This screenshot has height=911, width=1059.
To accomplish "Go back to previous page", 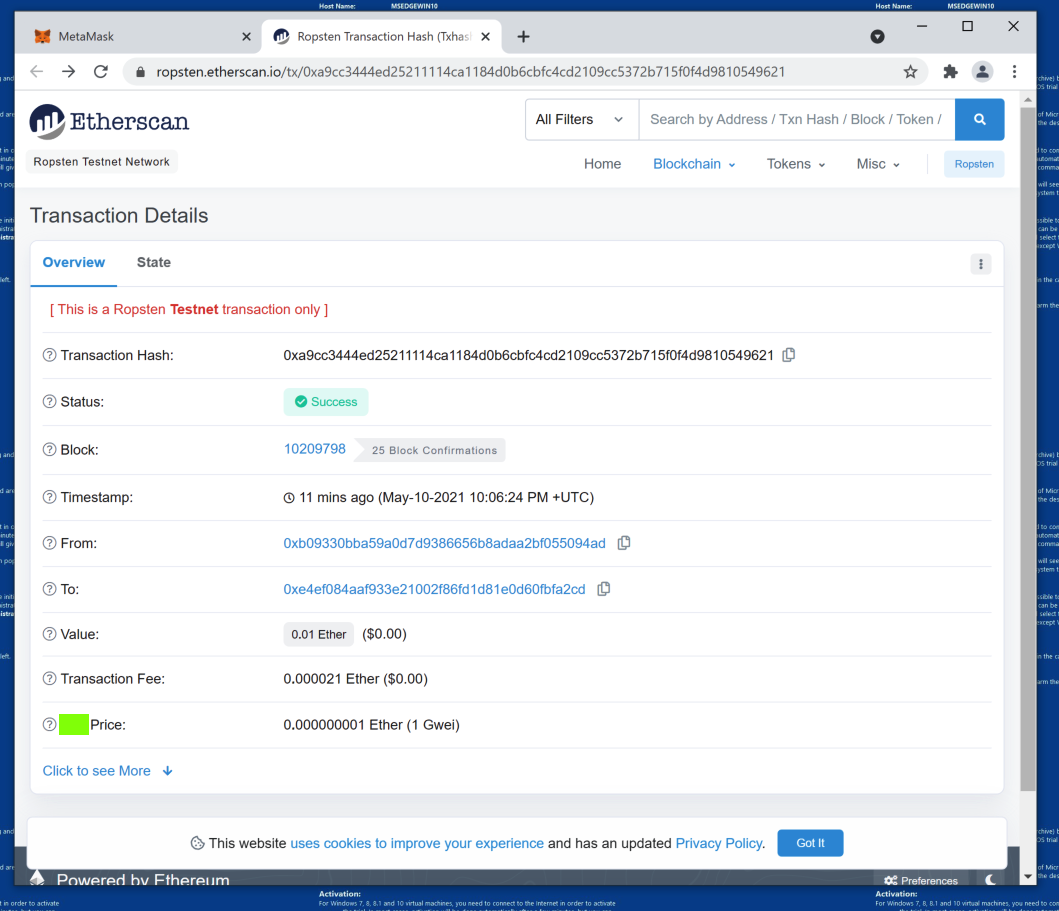I will point(36,72).
